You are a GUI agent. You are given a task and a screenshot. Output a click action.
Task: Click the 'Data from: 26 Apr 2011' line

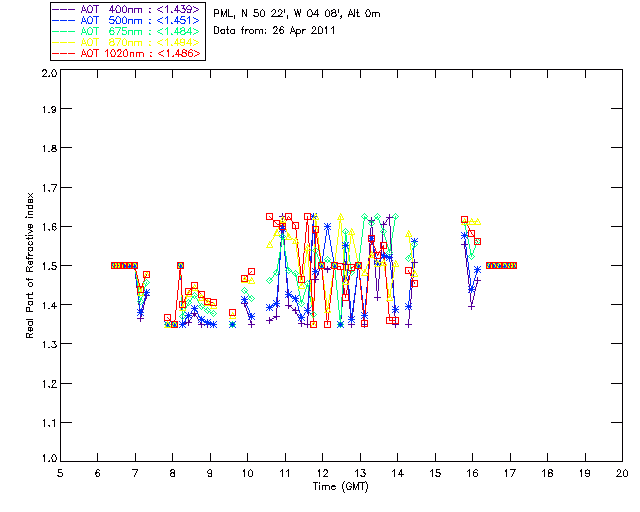pos(274,31)
